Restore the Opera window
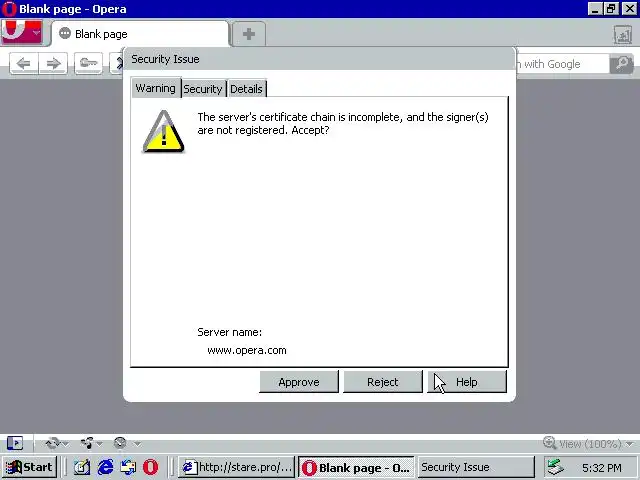The height and width of the screenshot is (480, 640). coord(611,9)
